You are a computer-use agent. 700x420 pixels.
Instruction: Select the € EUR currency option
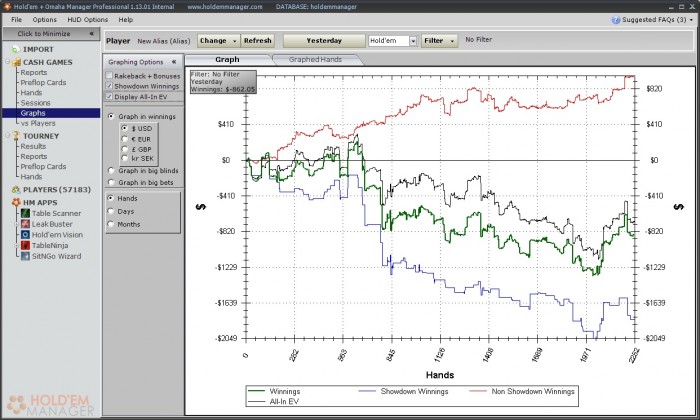(125, 139)
